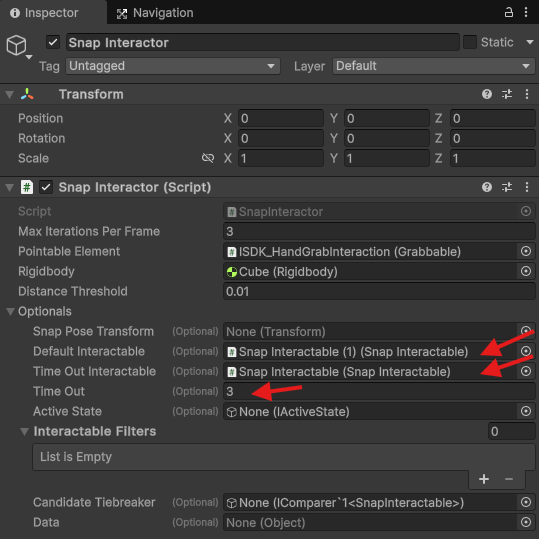Image resolution: width=539 pixels, height=539 pixels.
Task: Collapse the Optionals foldout
Action: pyautogui.click(x=10, y=311)
